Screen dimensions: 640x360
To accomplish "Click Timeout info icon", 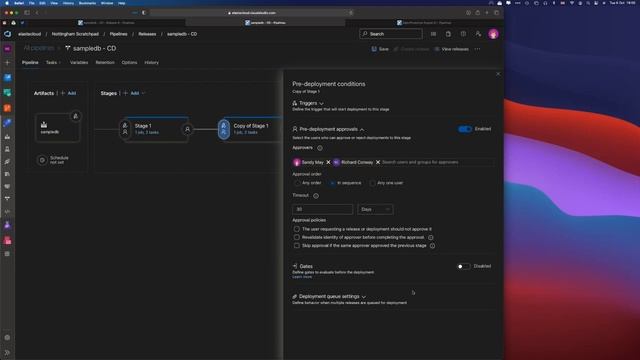I will click(316, 196).
